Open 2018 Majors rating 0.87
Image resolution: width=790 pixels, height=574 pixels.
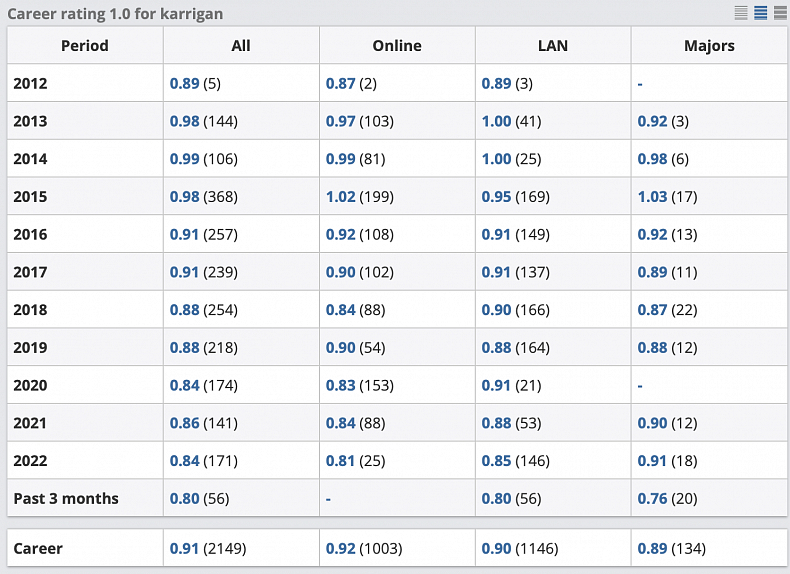[x=652, y=310]
